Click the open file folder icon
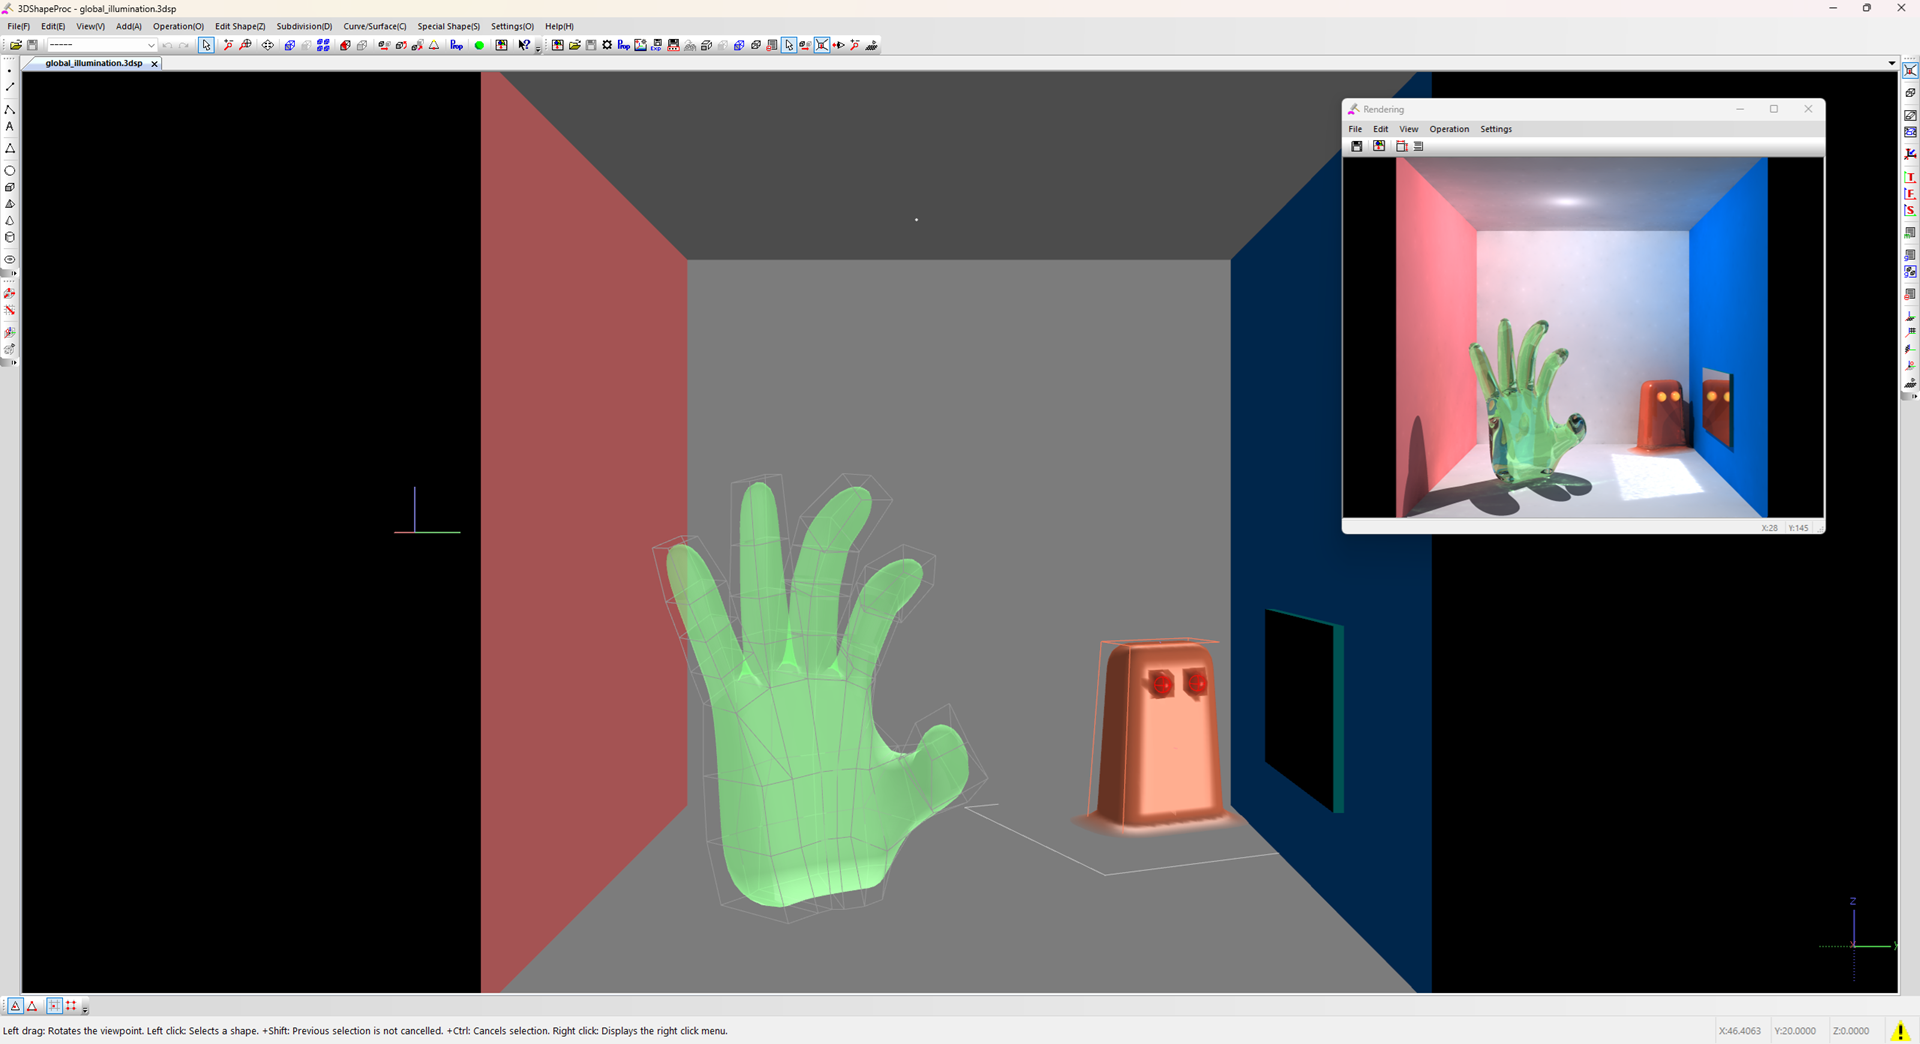The height and width of the screenshot is (1044, 1920). tap(16, 45)
